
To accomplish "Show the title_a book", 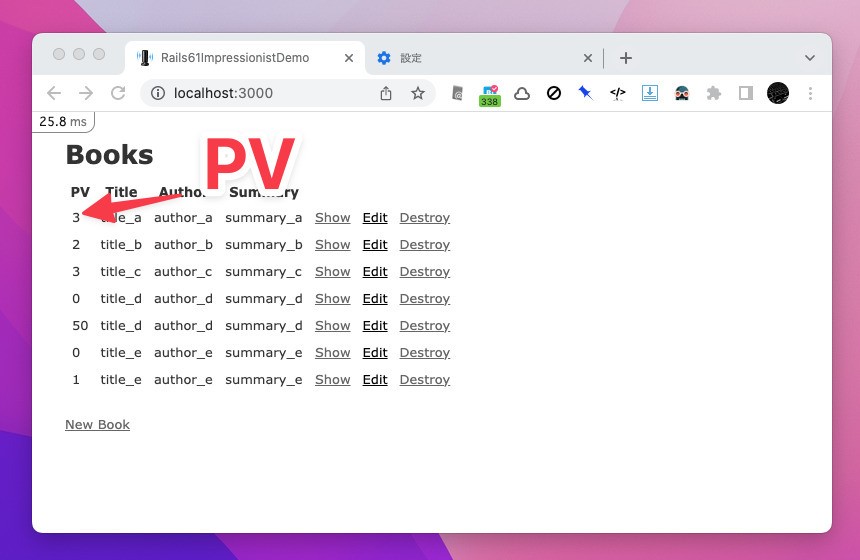I will (x=332, y=218).
